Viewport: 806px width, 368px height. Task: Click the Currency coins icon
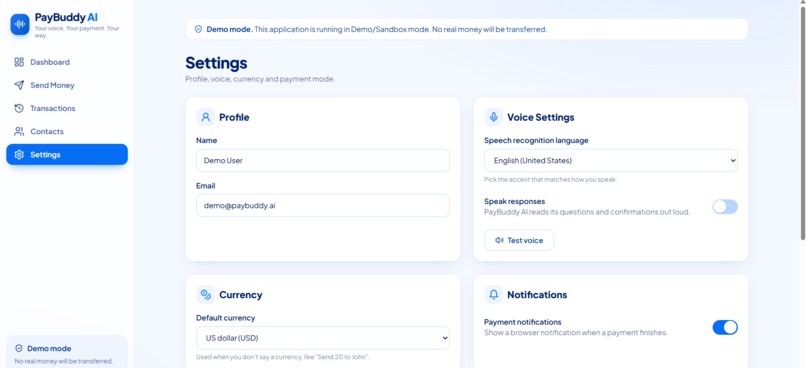click(x=206, y=295)
